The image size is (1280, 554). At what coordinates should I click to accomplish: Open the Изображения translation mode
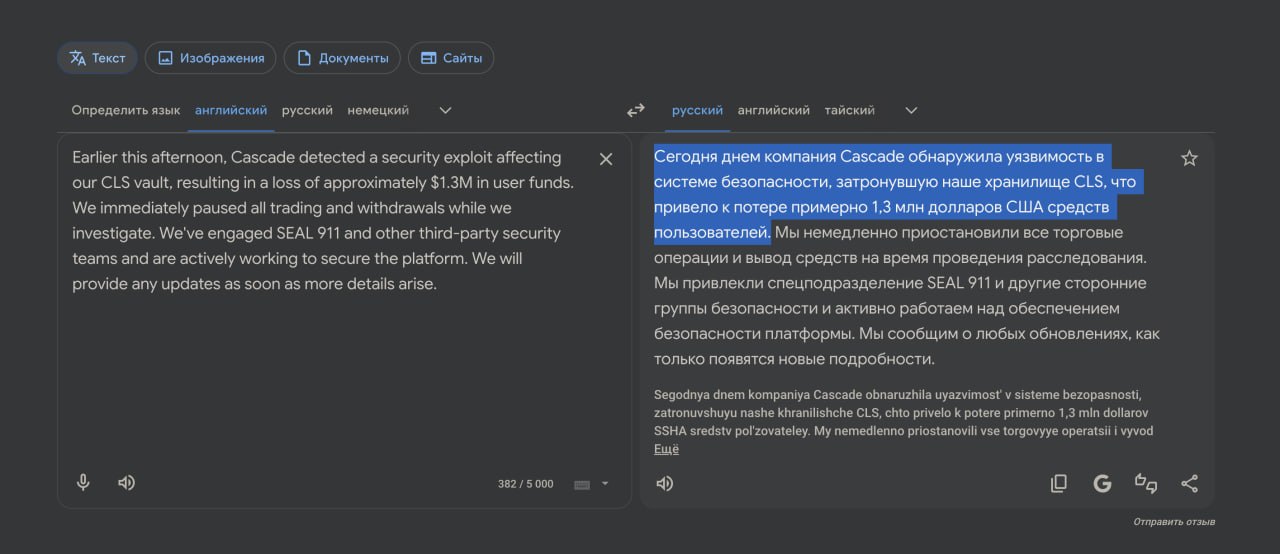pyautogui.click(x=210, y=58)
